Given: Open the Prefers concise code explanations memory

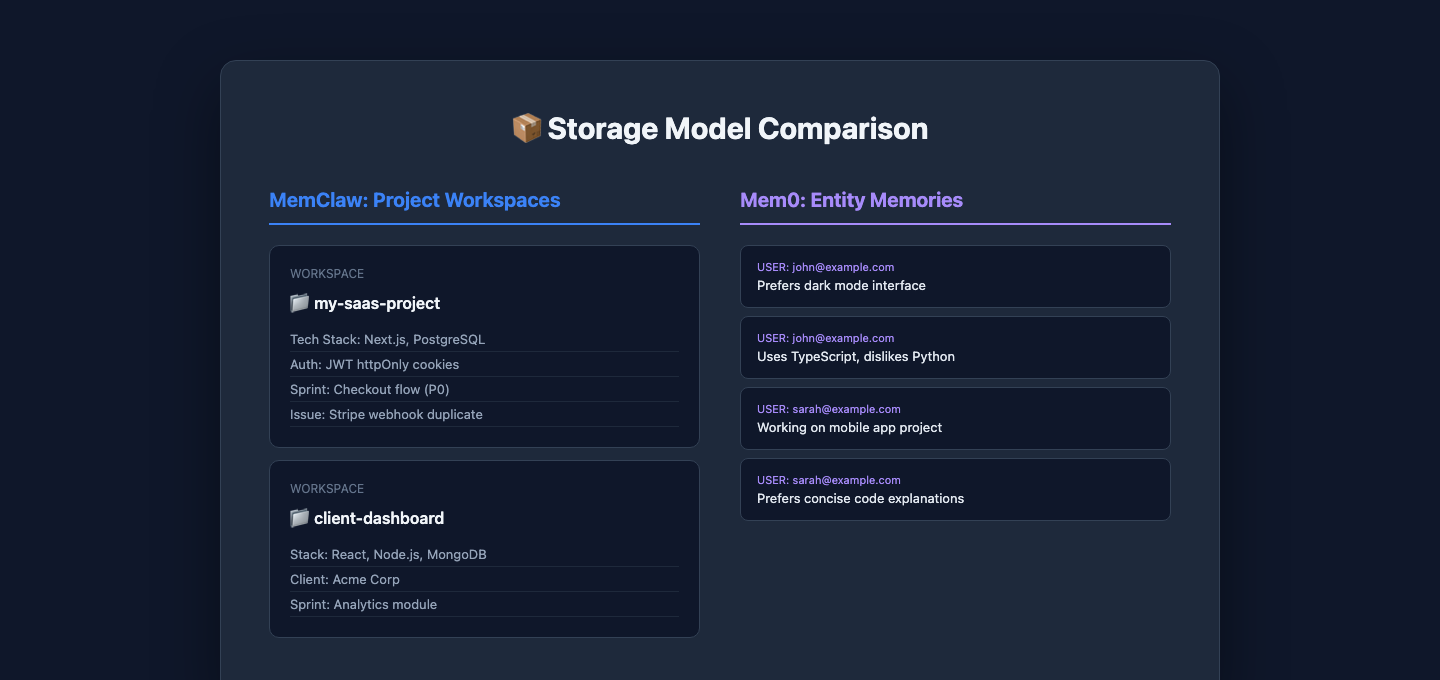Looking at the screenshot, I should tap(860, 499).
